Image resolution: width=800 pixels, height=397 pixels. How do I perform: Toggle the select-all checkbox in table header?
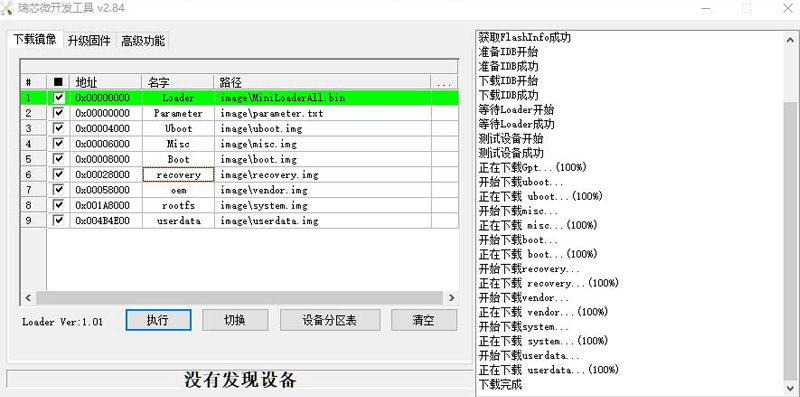[x=58, y=82]
